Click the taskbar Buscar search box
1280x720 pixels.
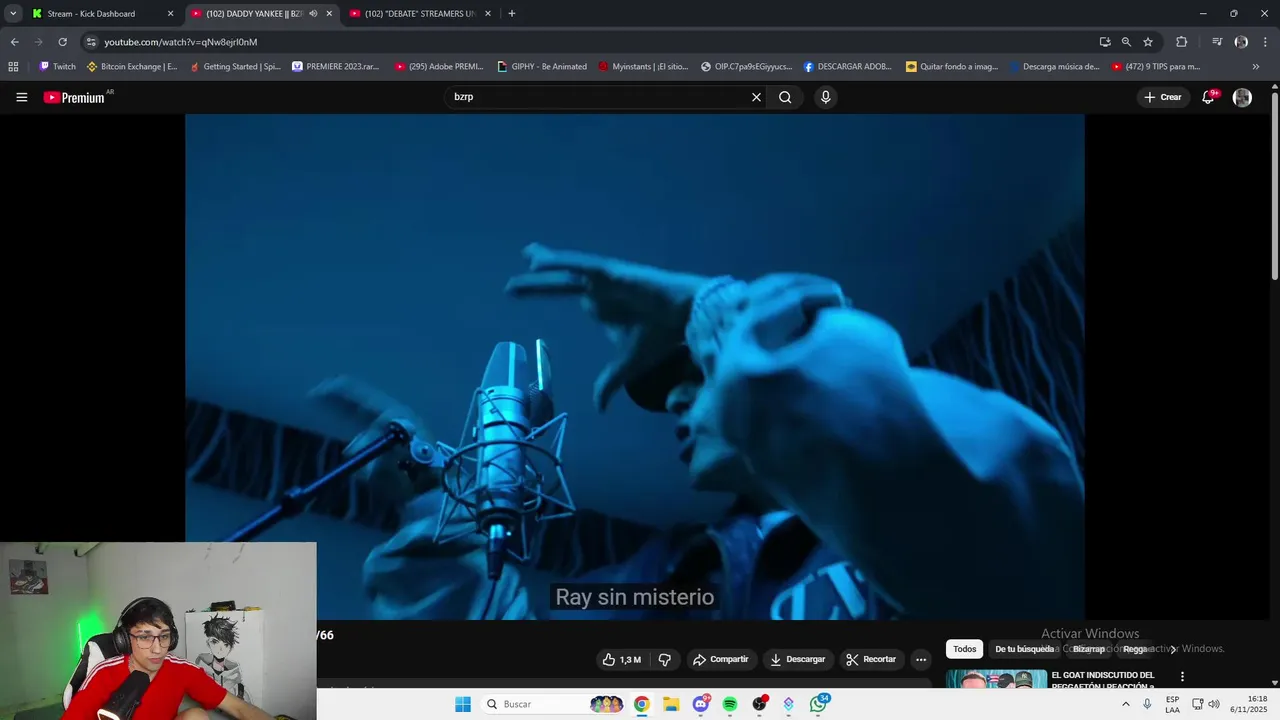[x=553, y=704]
